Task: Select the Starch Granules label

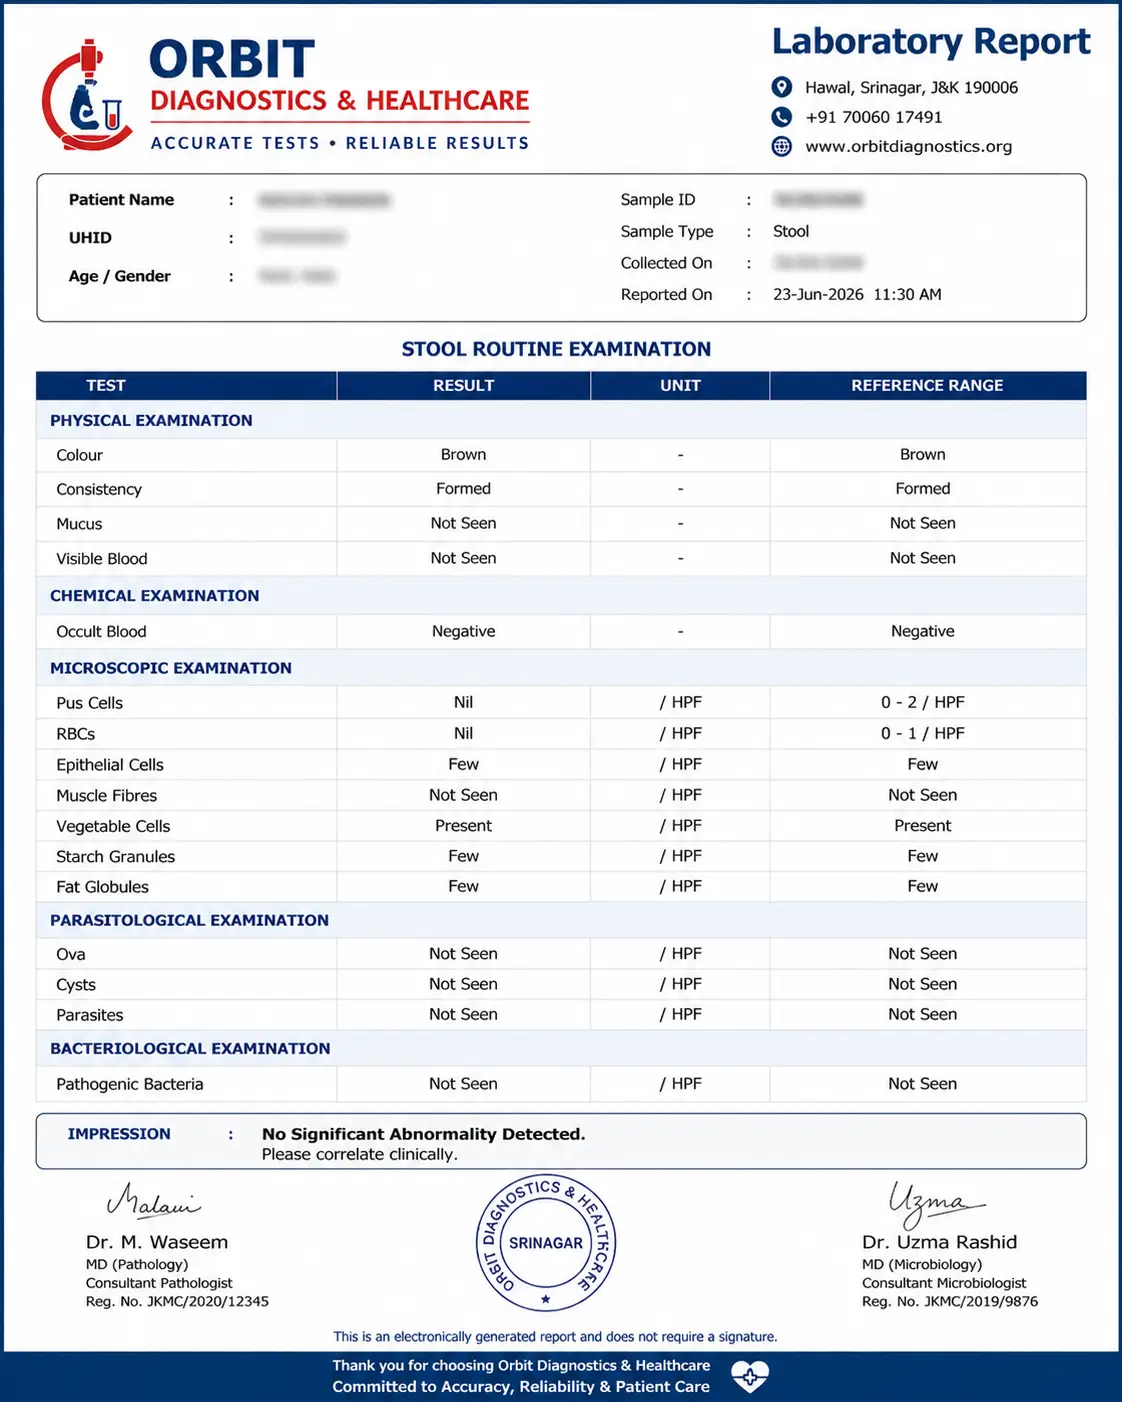Action: [115, 857]
